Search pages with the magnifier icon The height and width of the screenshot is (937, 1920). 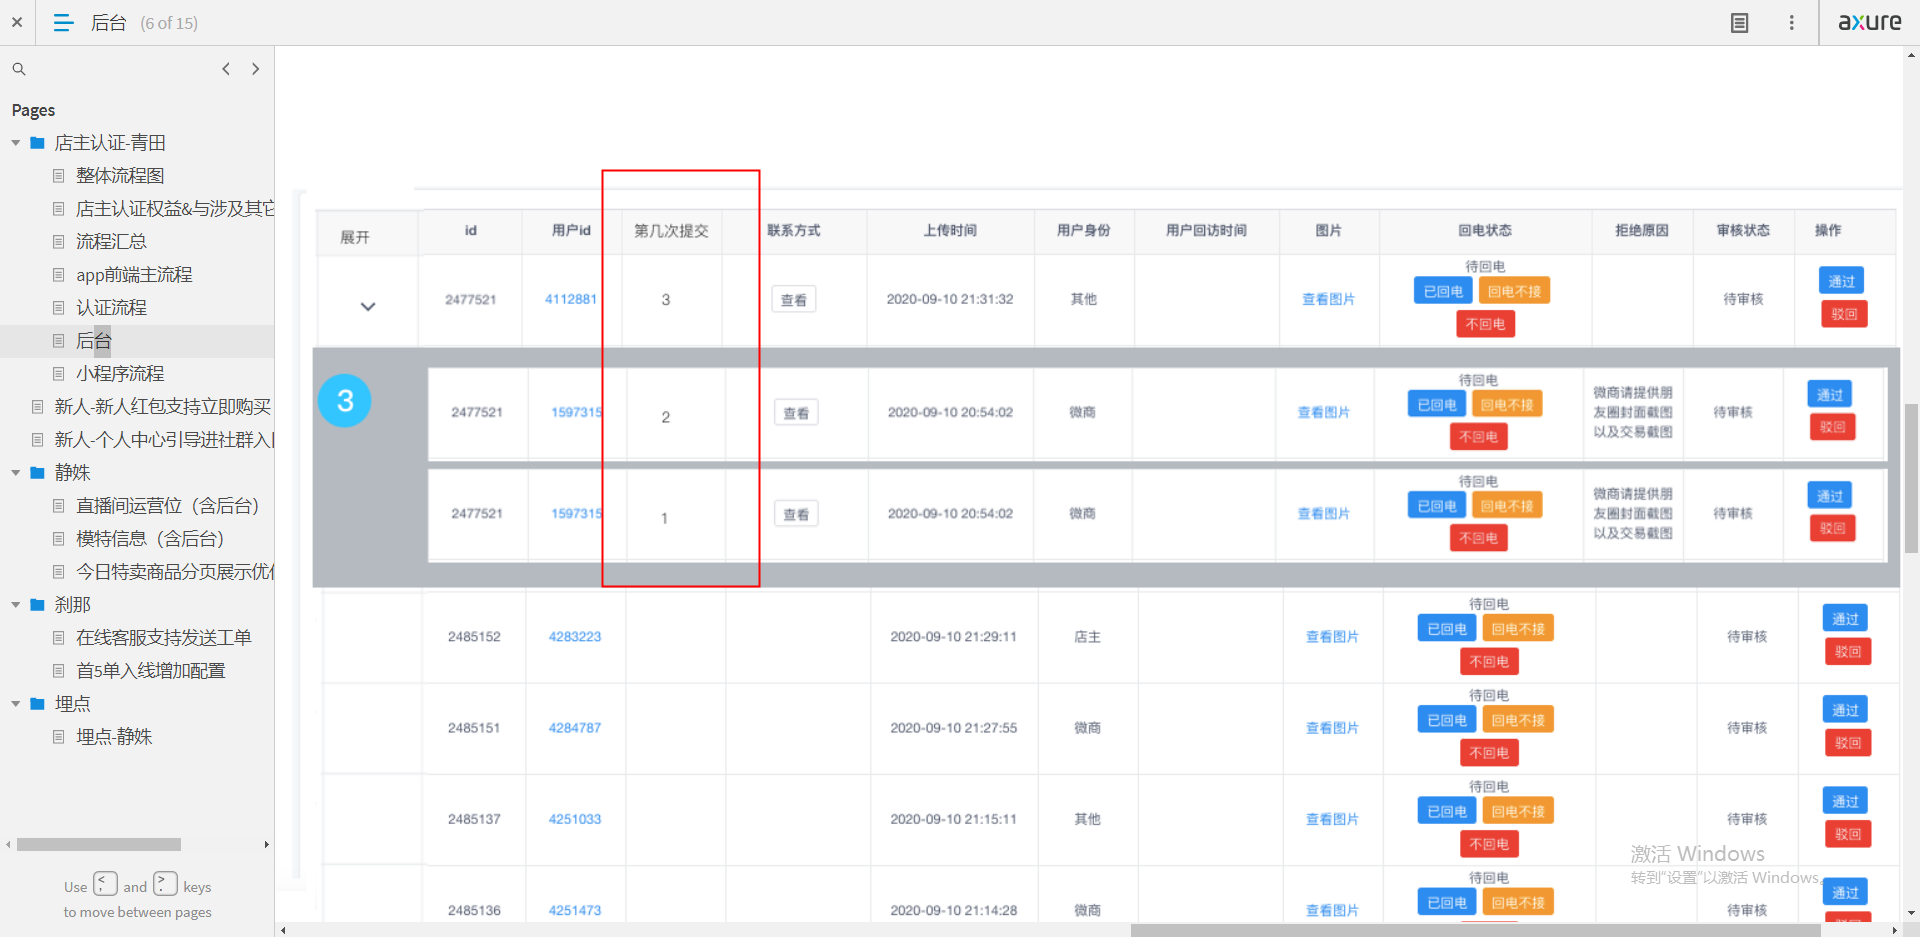[19, 69]
